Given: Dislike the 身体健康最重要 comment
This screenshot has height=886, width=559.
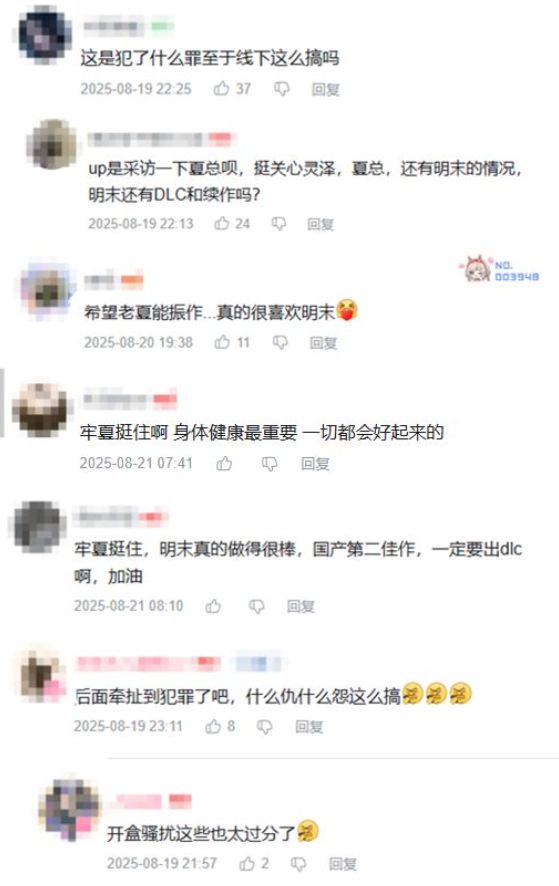Looking at the screenshot, I should click(270, 464).
